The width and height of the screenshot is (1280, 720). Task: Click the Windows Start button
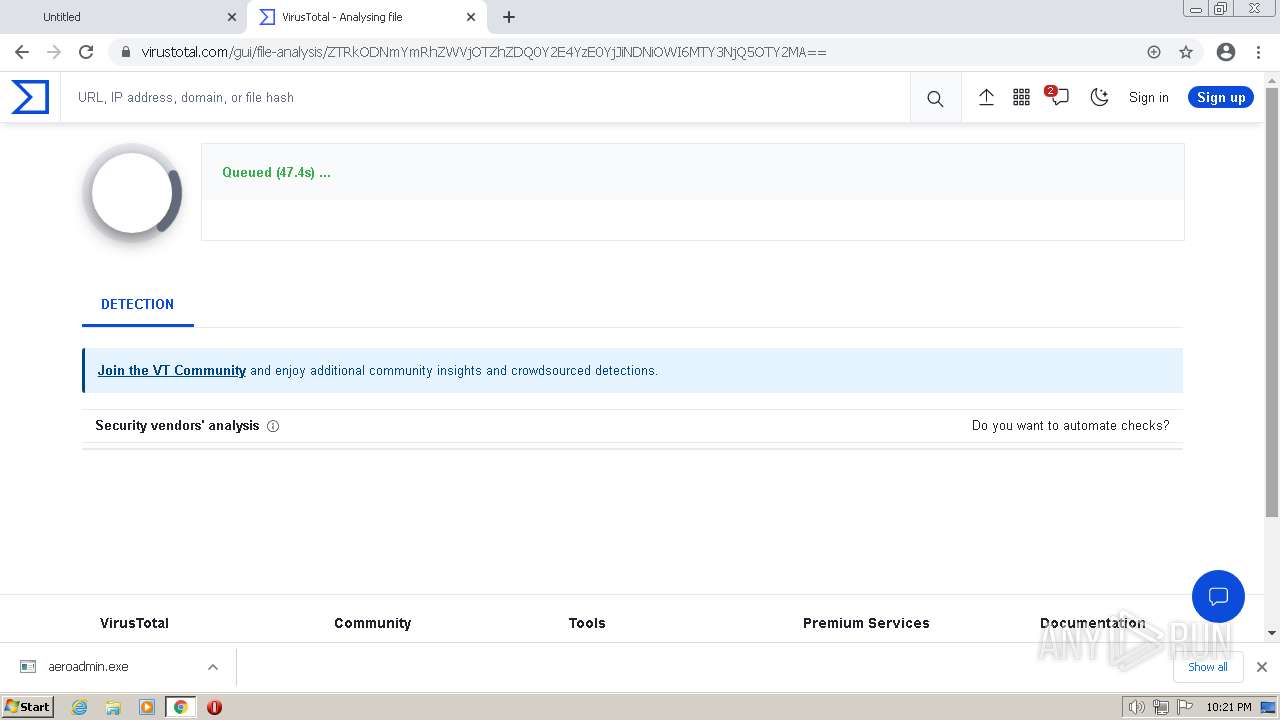pyautogui.click(x=27, y=707)
